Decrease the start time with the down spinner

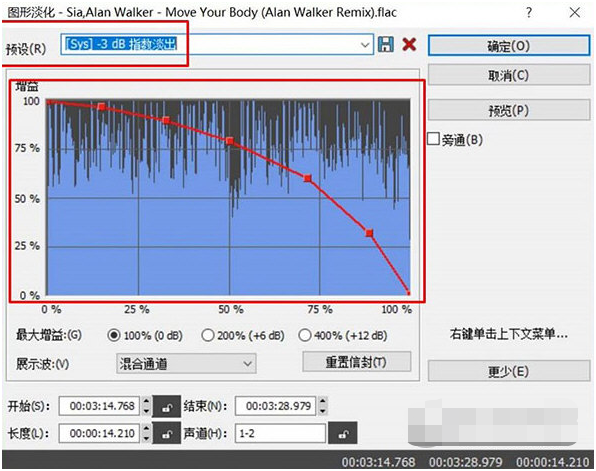click(x=146, y=411)
